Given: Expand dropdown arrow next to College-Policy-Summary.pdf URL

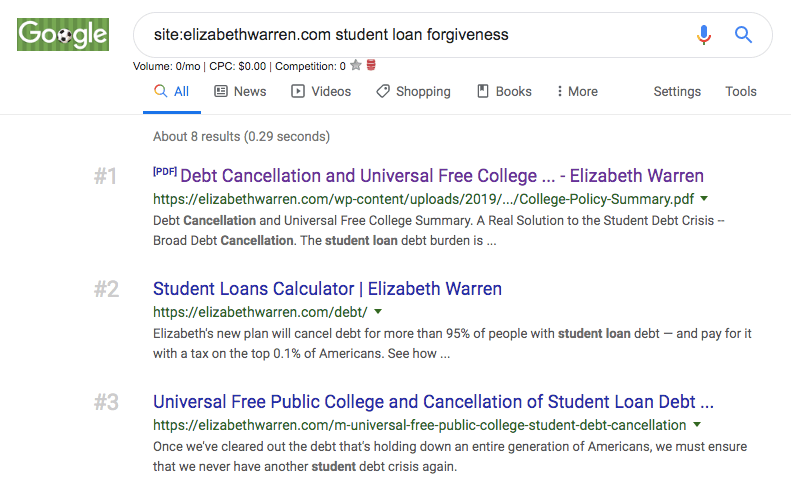Looking at the screenshot, I should (704, 198).
